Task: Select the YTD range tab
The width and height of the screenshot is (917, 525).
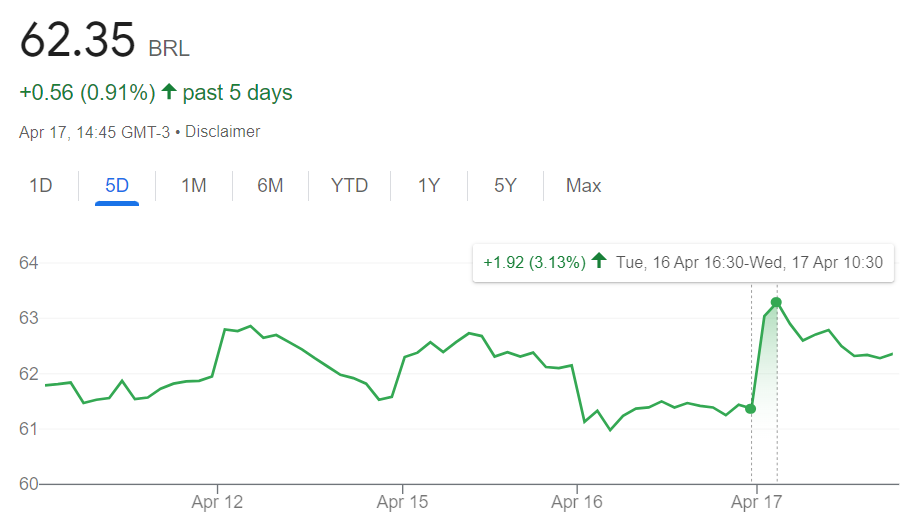Action: pos(349,185)
